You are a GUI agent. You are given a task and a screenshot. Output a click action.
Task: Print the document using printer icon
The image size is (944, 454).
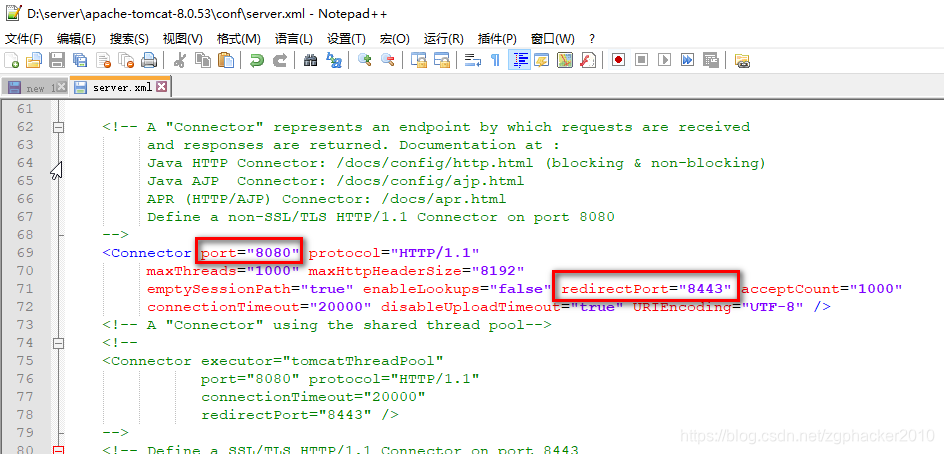pyautogui.click(x=149, y=60)
